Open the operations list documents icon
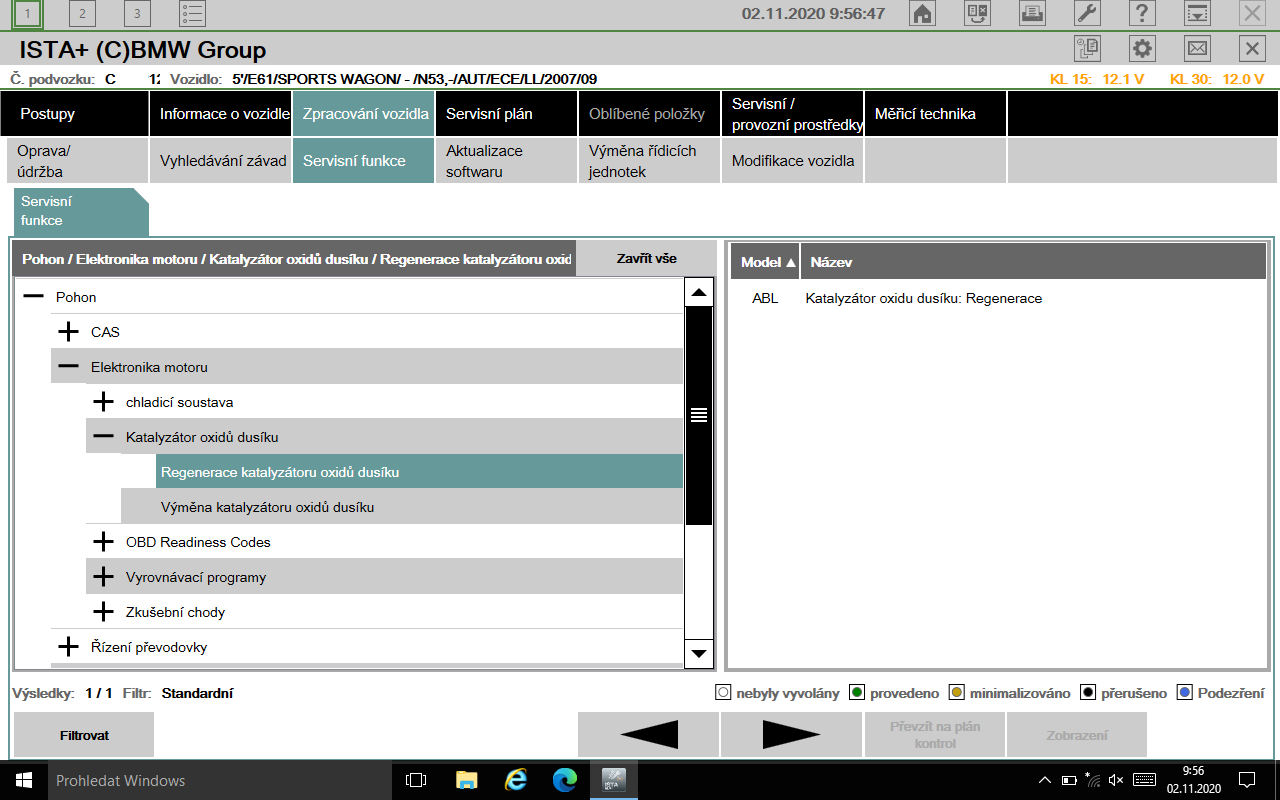1280x800 pixels. tap(1087, 48)
